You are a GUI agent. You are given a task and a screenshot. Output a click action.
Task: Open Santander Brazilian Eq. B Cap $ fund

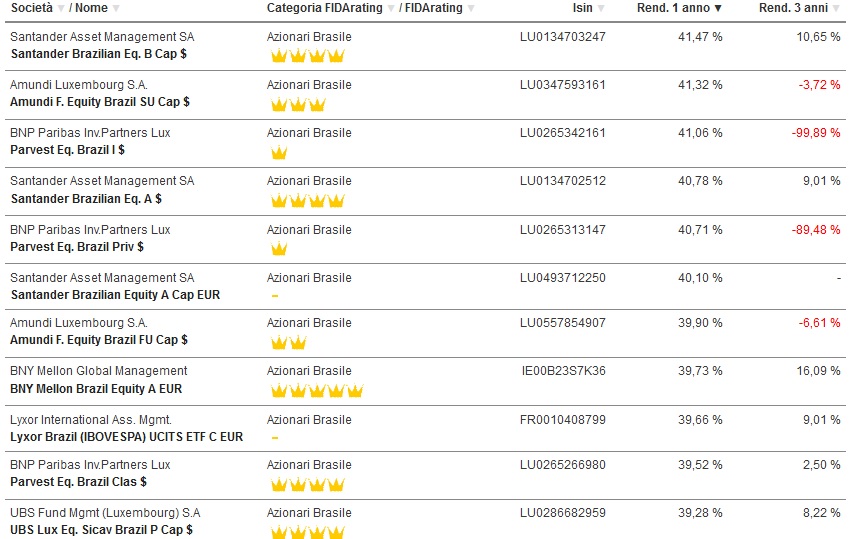click(x=99, y=54)
